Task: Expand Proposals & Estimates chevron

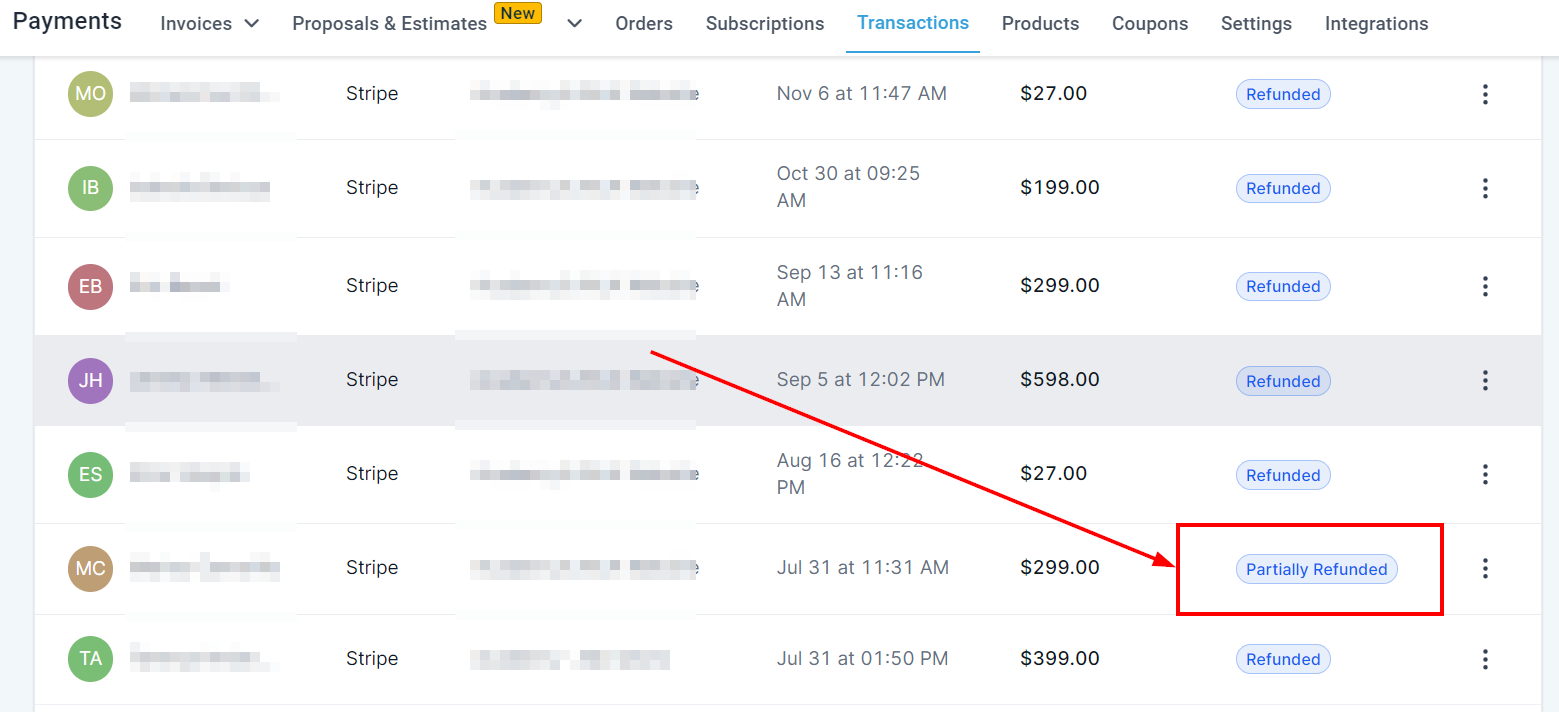Action: (574, 23)
